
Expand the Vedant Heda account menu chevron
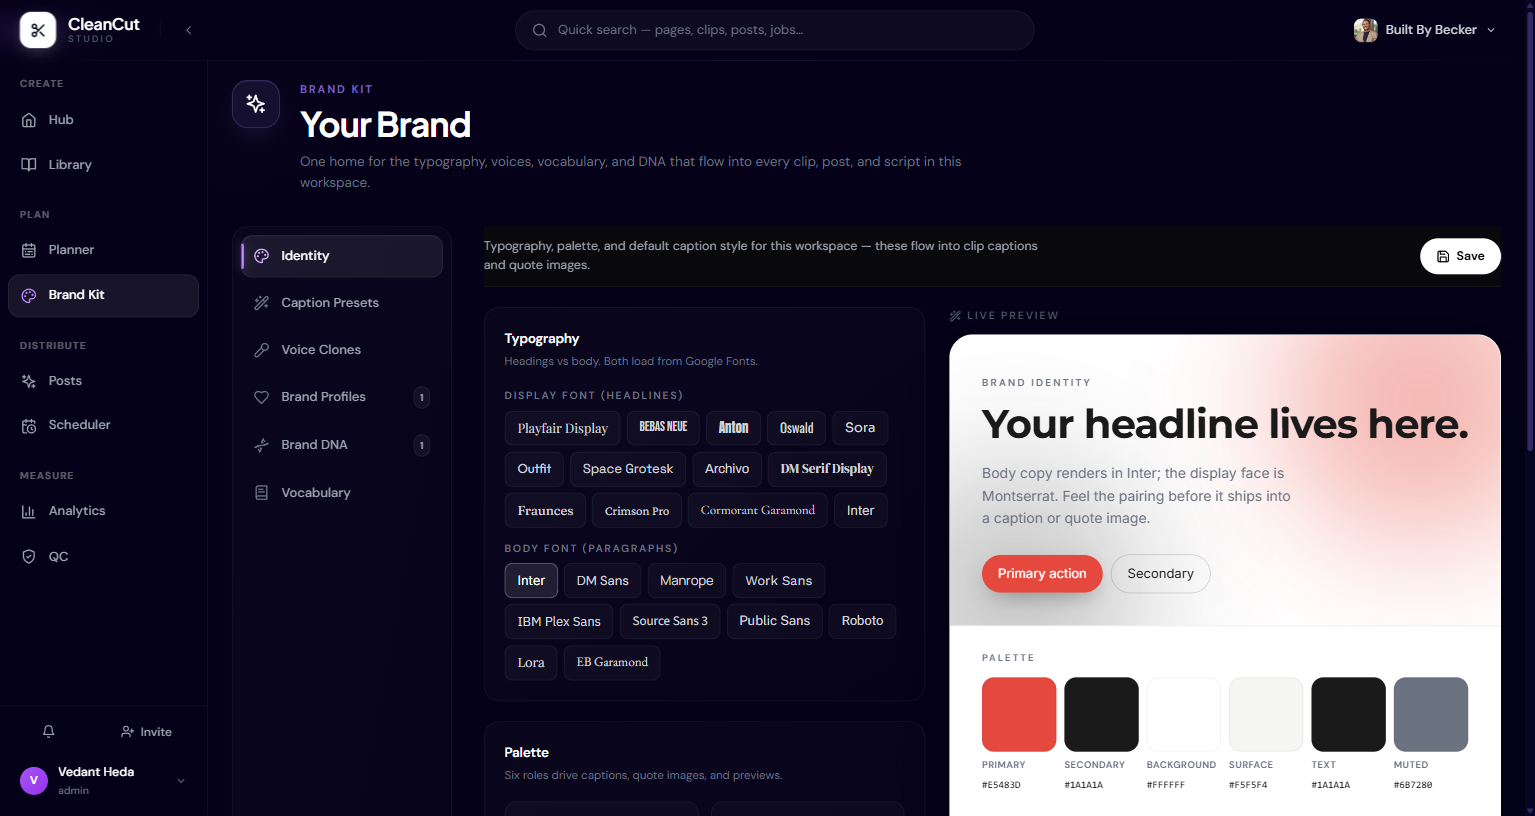(181, 781)
